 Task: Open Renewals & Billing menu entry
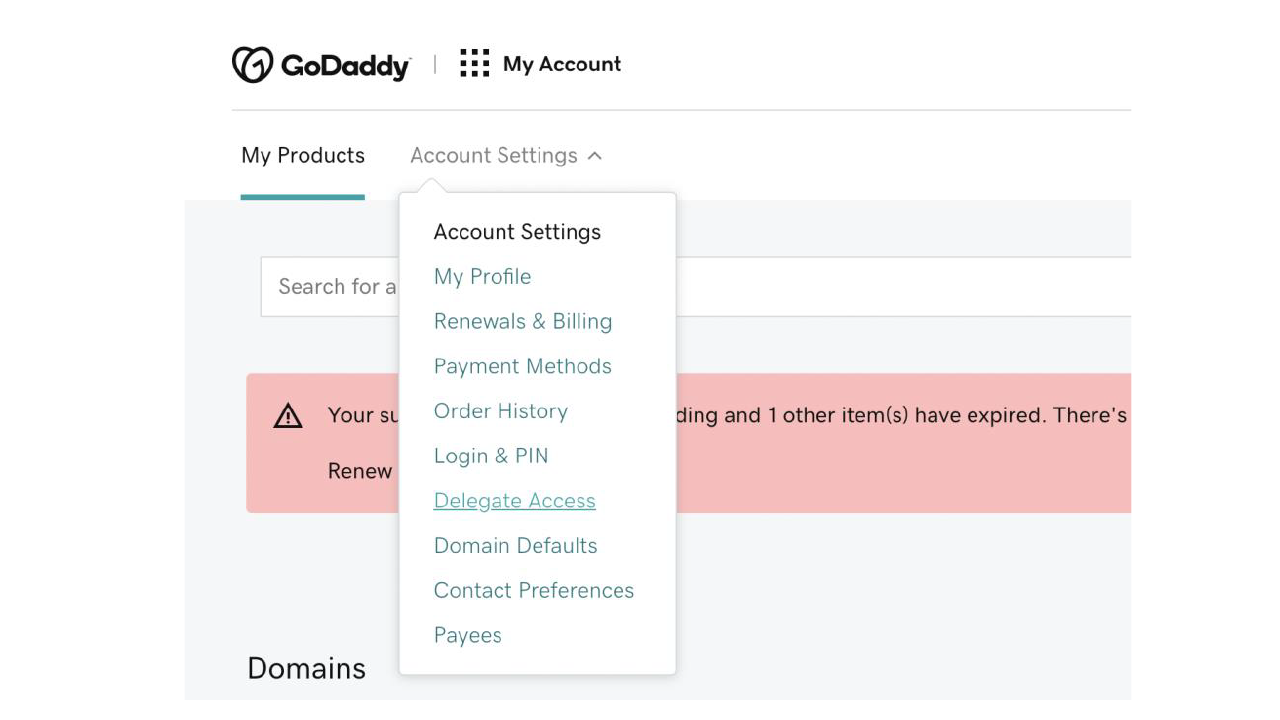pos(523,322)
